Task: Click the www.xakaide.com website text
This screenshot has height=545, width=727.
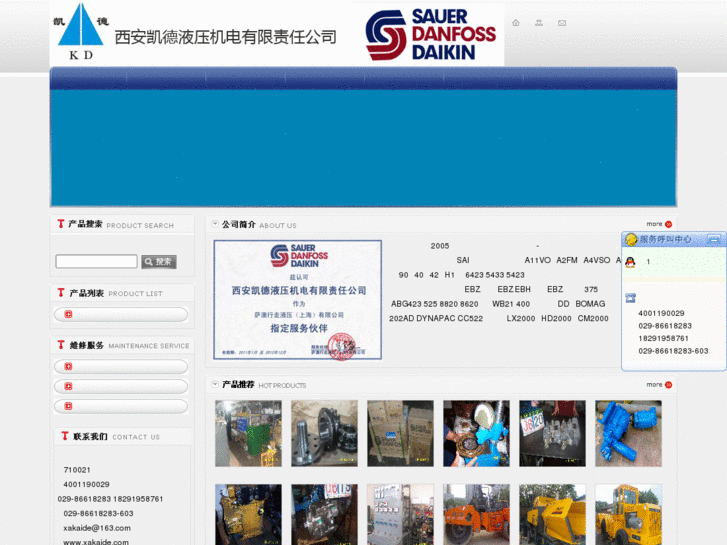Action: [x=96, y=542]
